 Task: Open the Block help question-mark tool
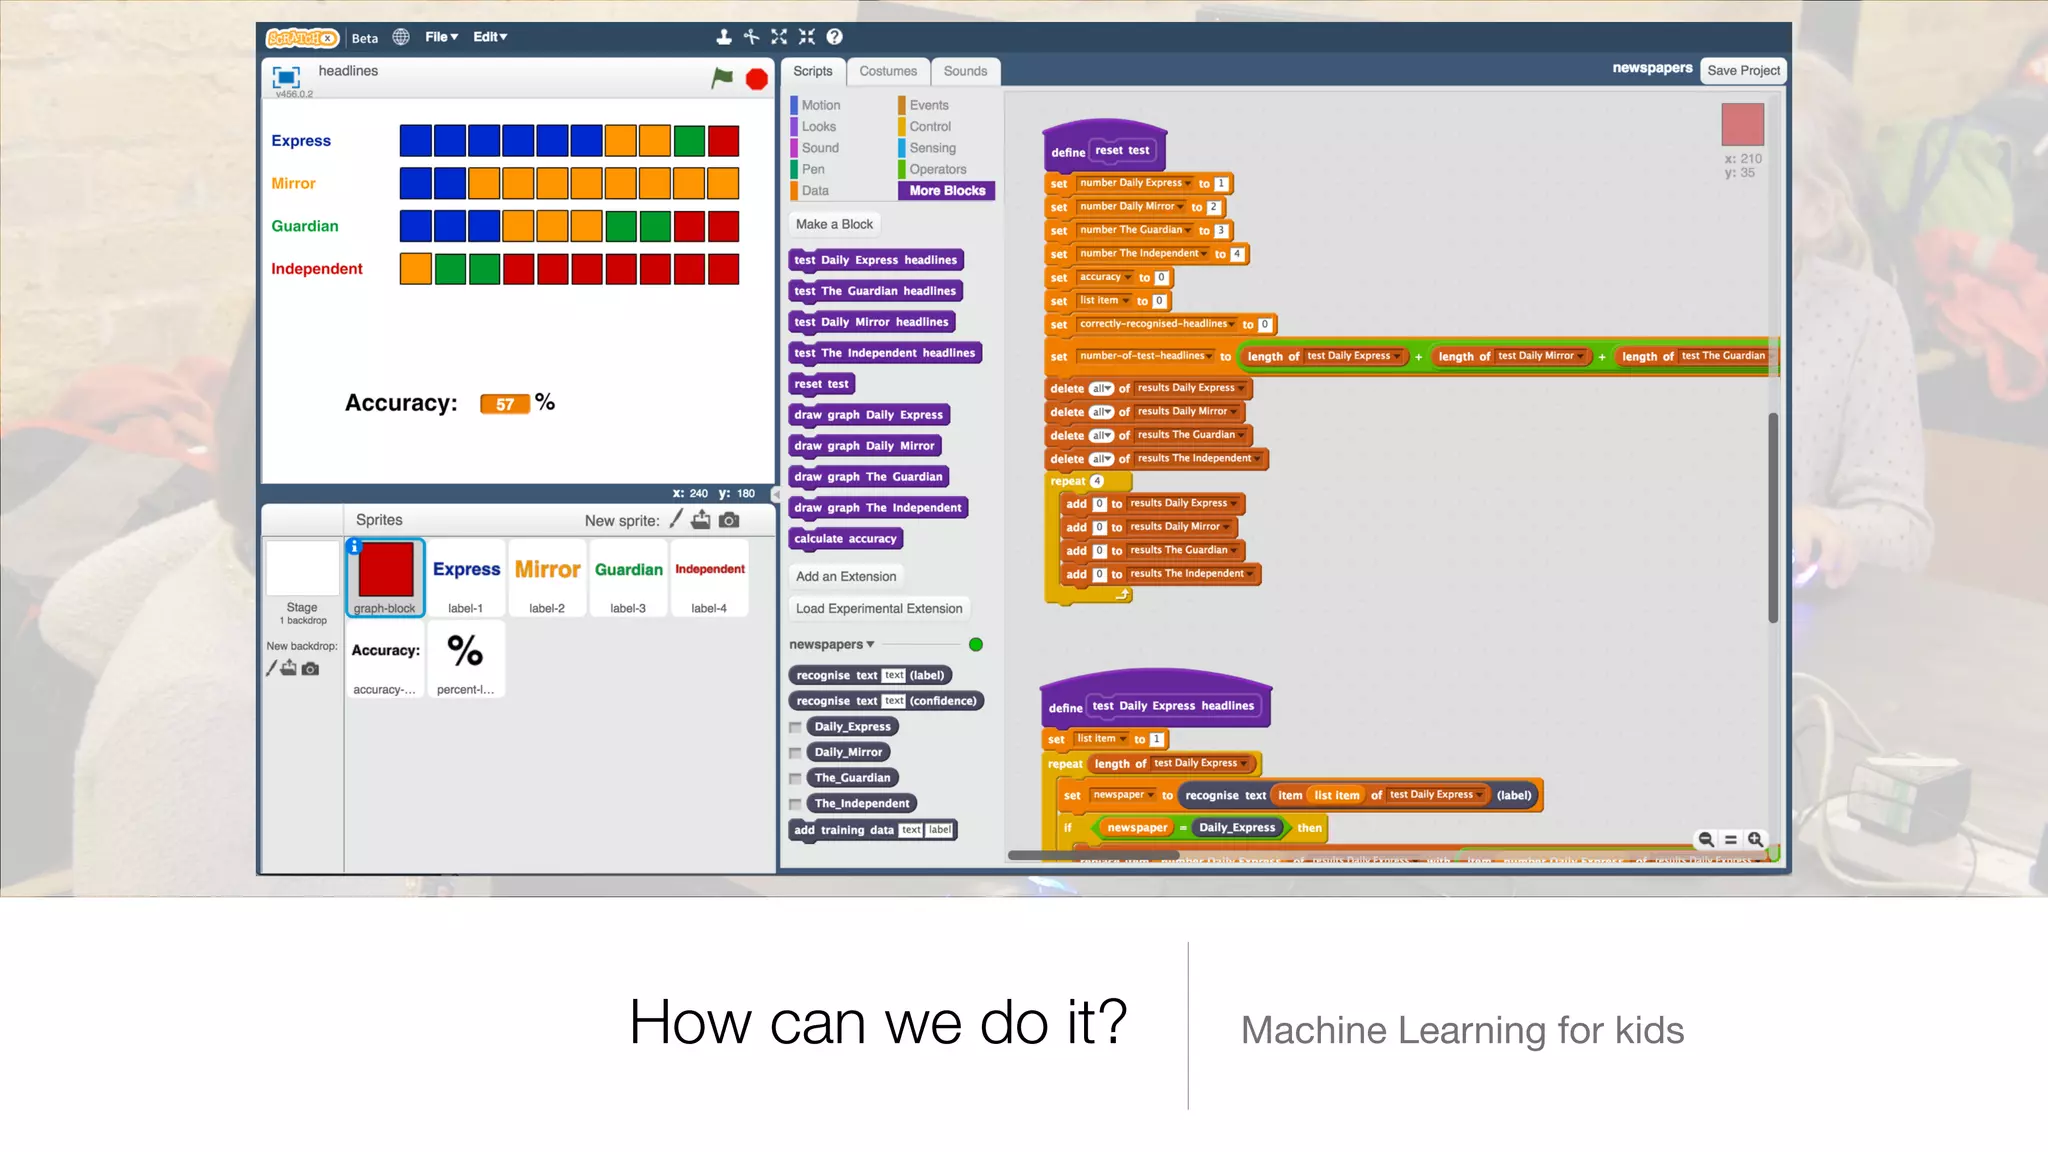835,37
